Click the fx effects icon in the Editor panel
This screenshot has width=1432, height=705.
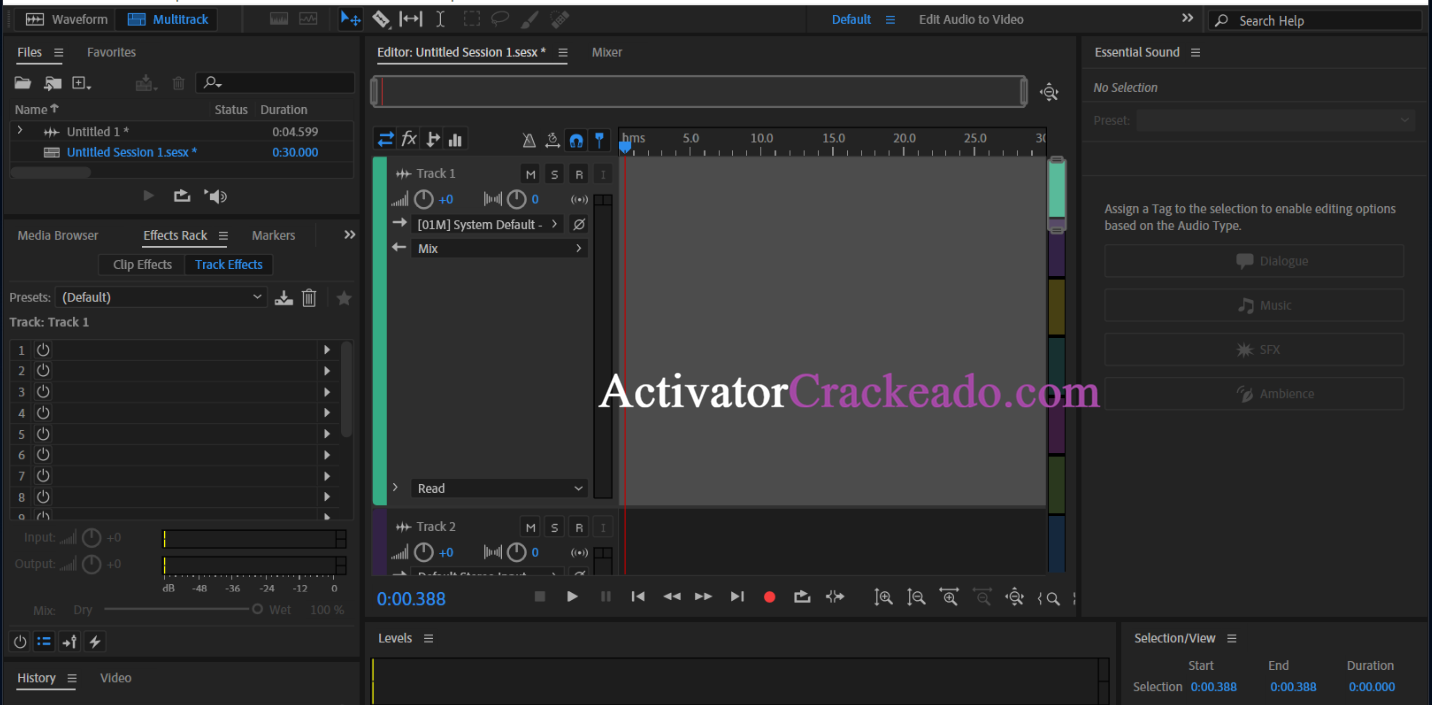click(x=409, y=139)
